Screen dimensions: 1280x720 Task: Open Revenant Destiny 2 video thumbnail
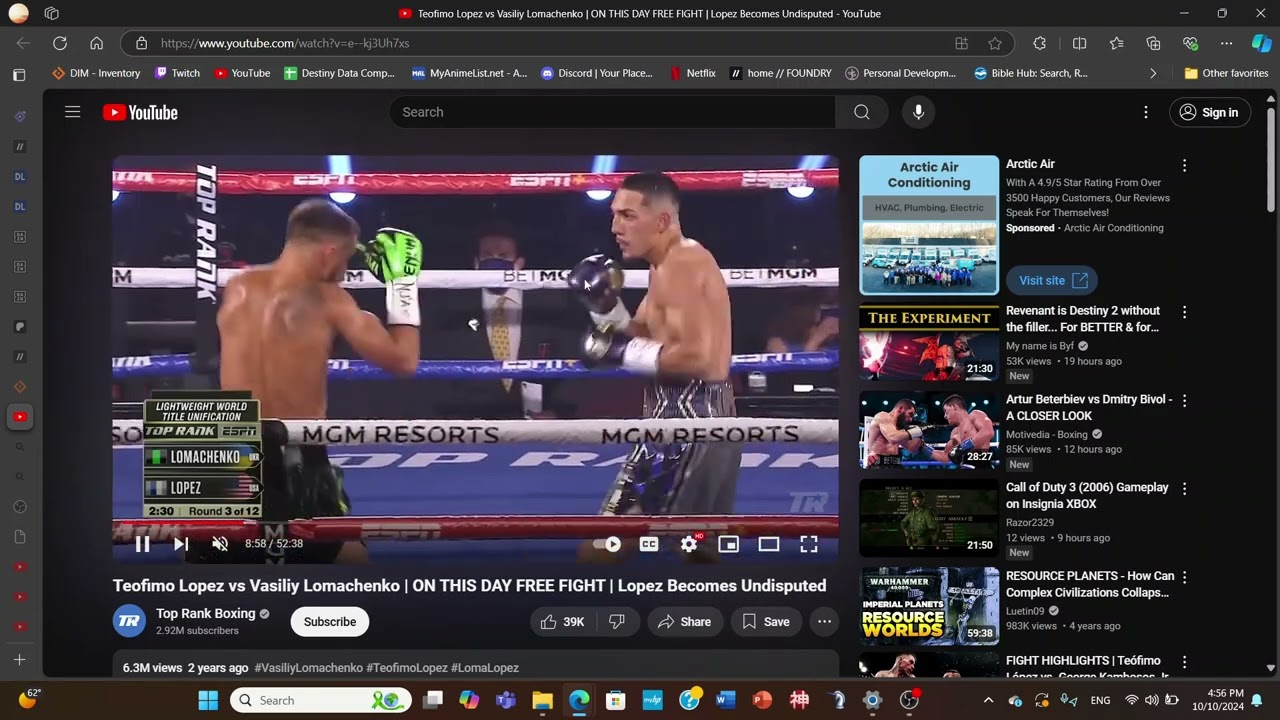tap(929, 343)
